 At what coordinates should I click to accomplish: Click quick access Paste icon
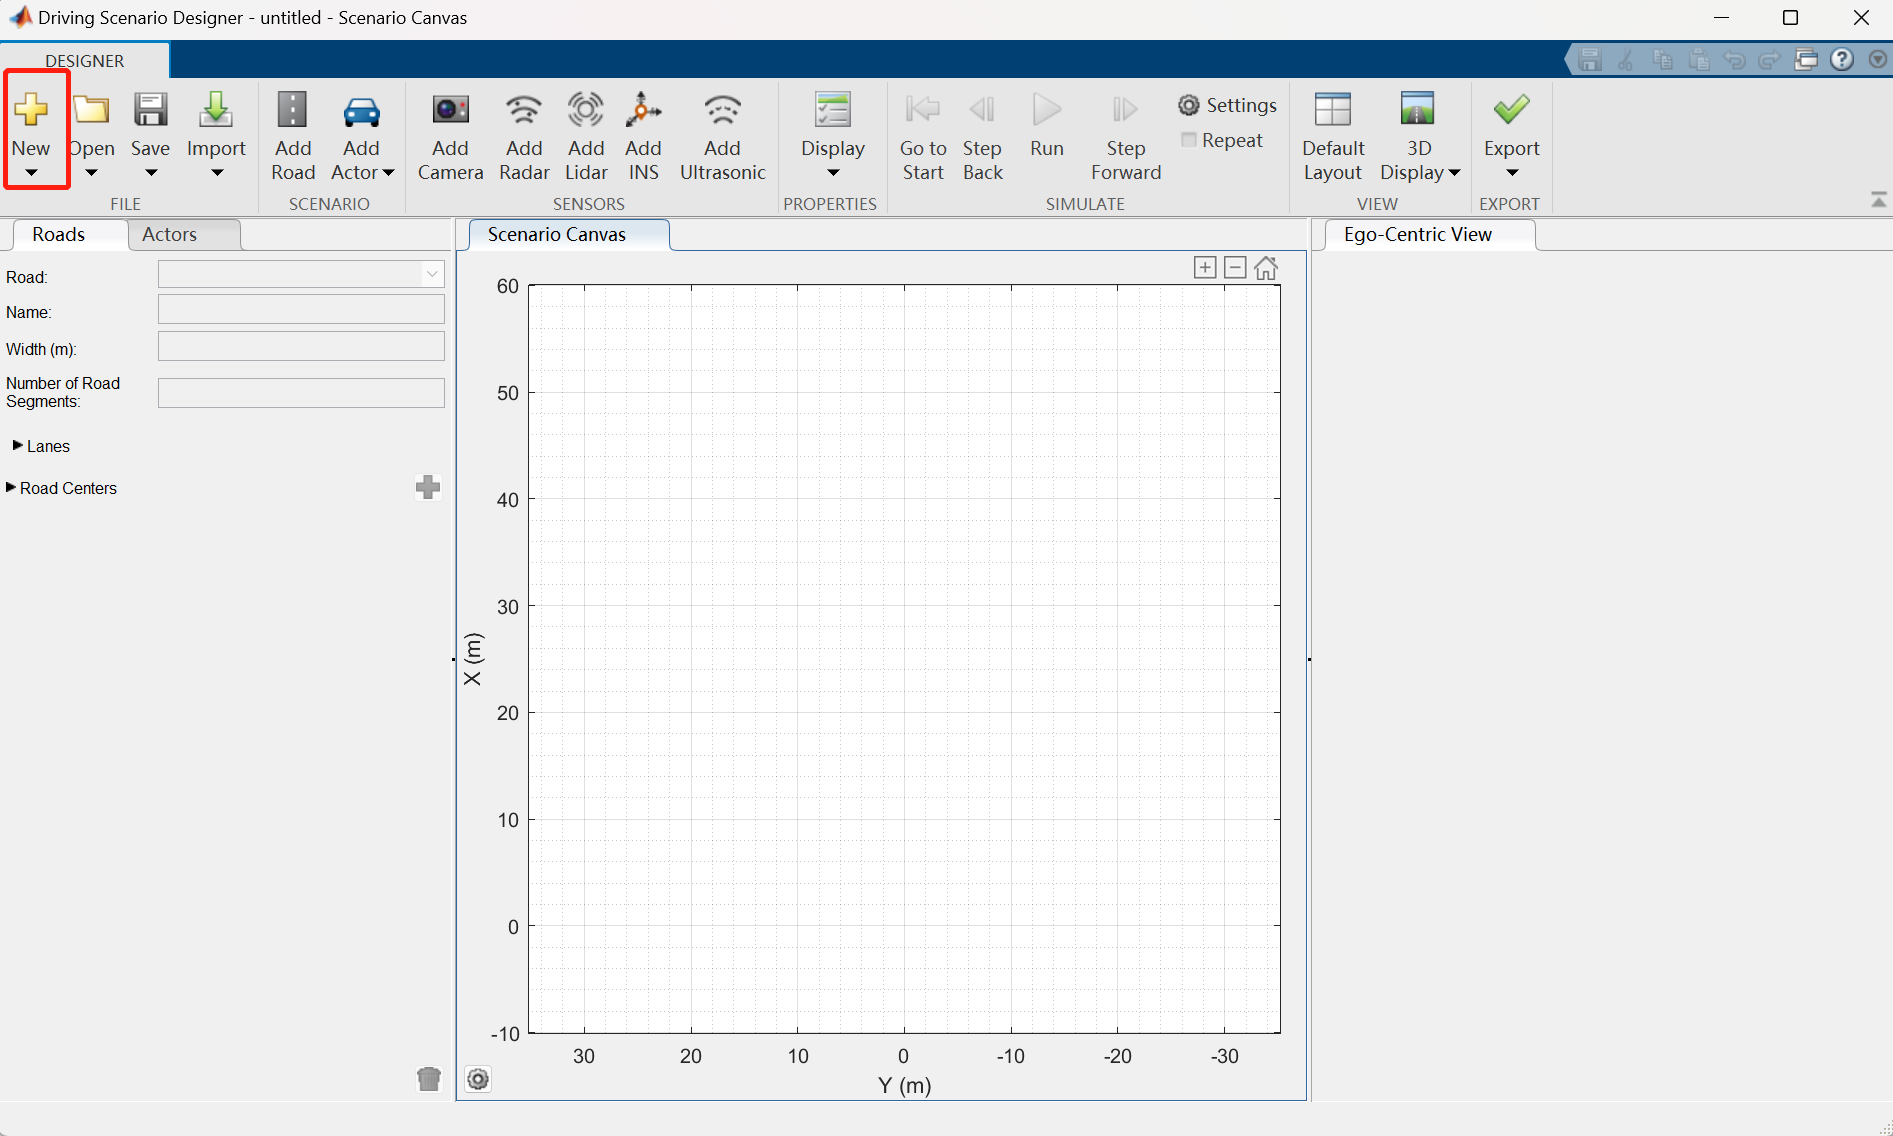point(1698,60)
